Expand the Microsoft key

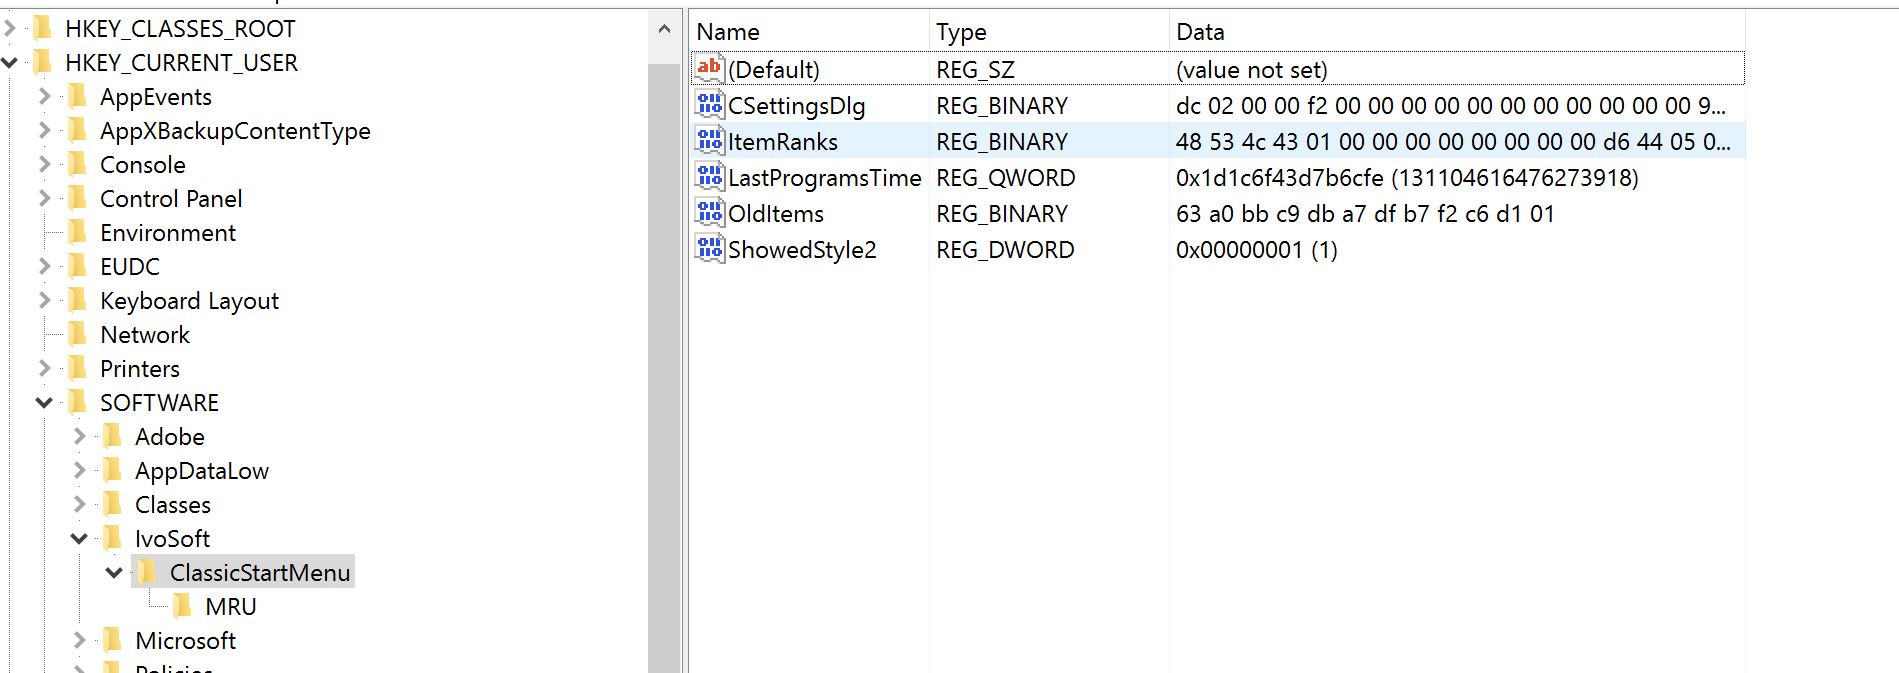coord(79,641)
